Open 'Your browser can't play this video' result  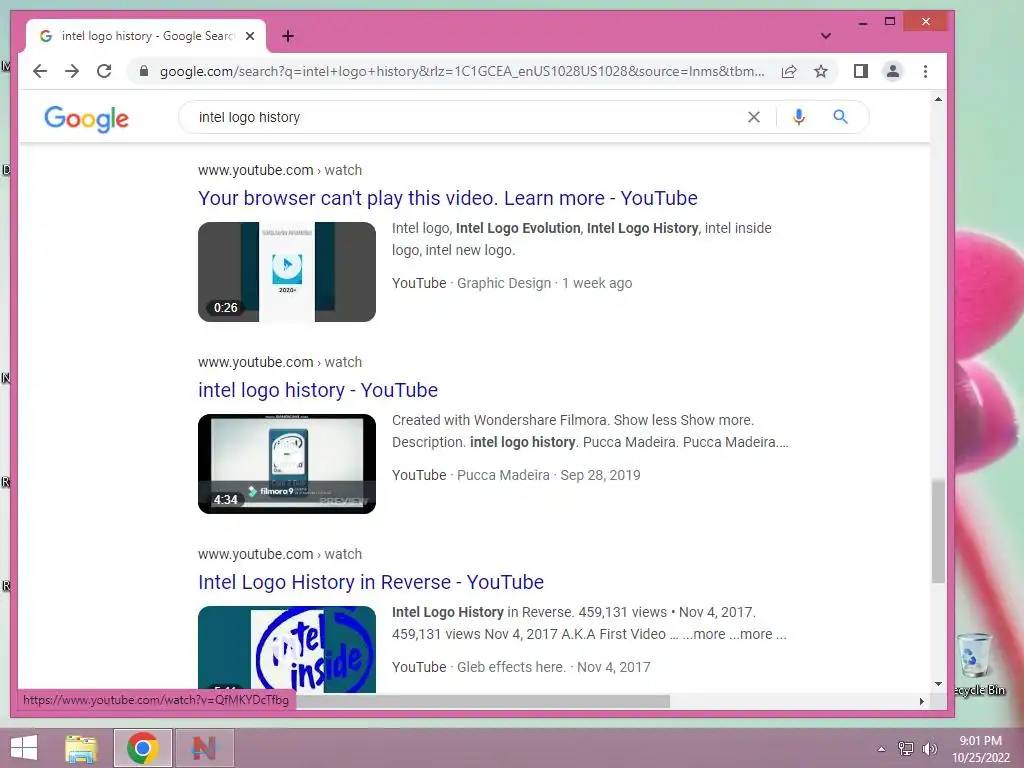pos(447,198)
